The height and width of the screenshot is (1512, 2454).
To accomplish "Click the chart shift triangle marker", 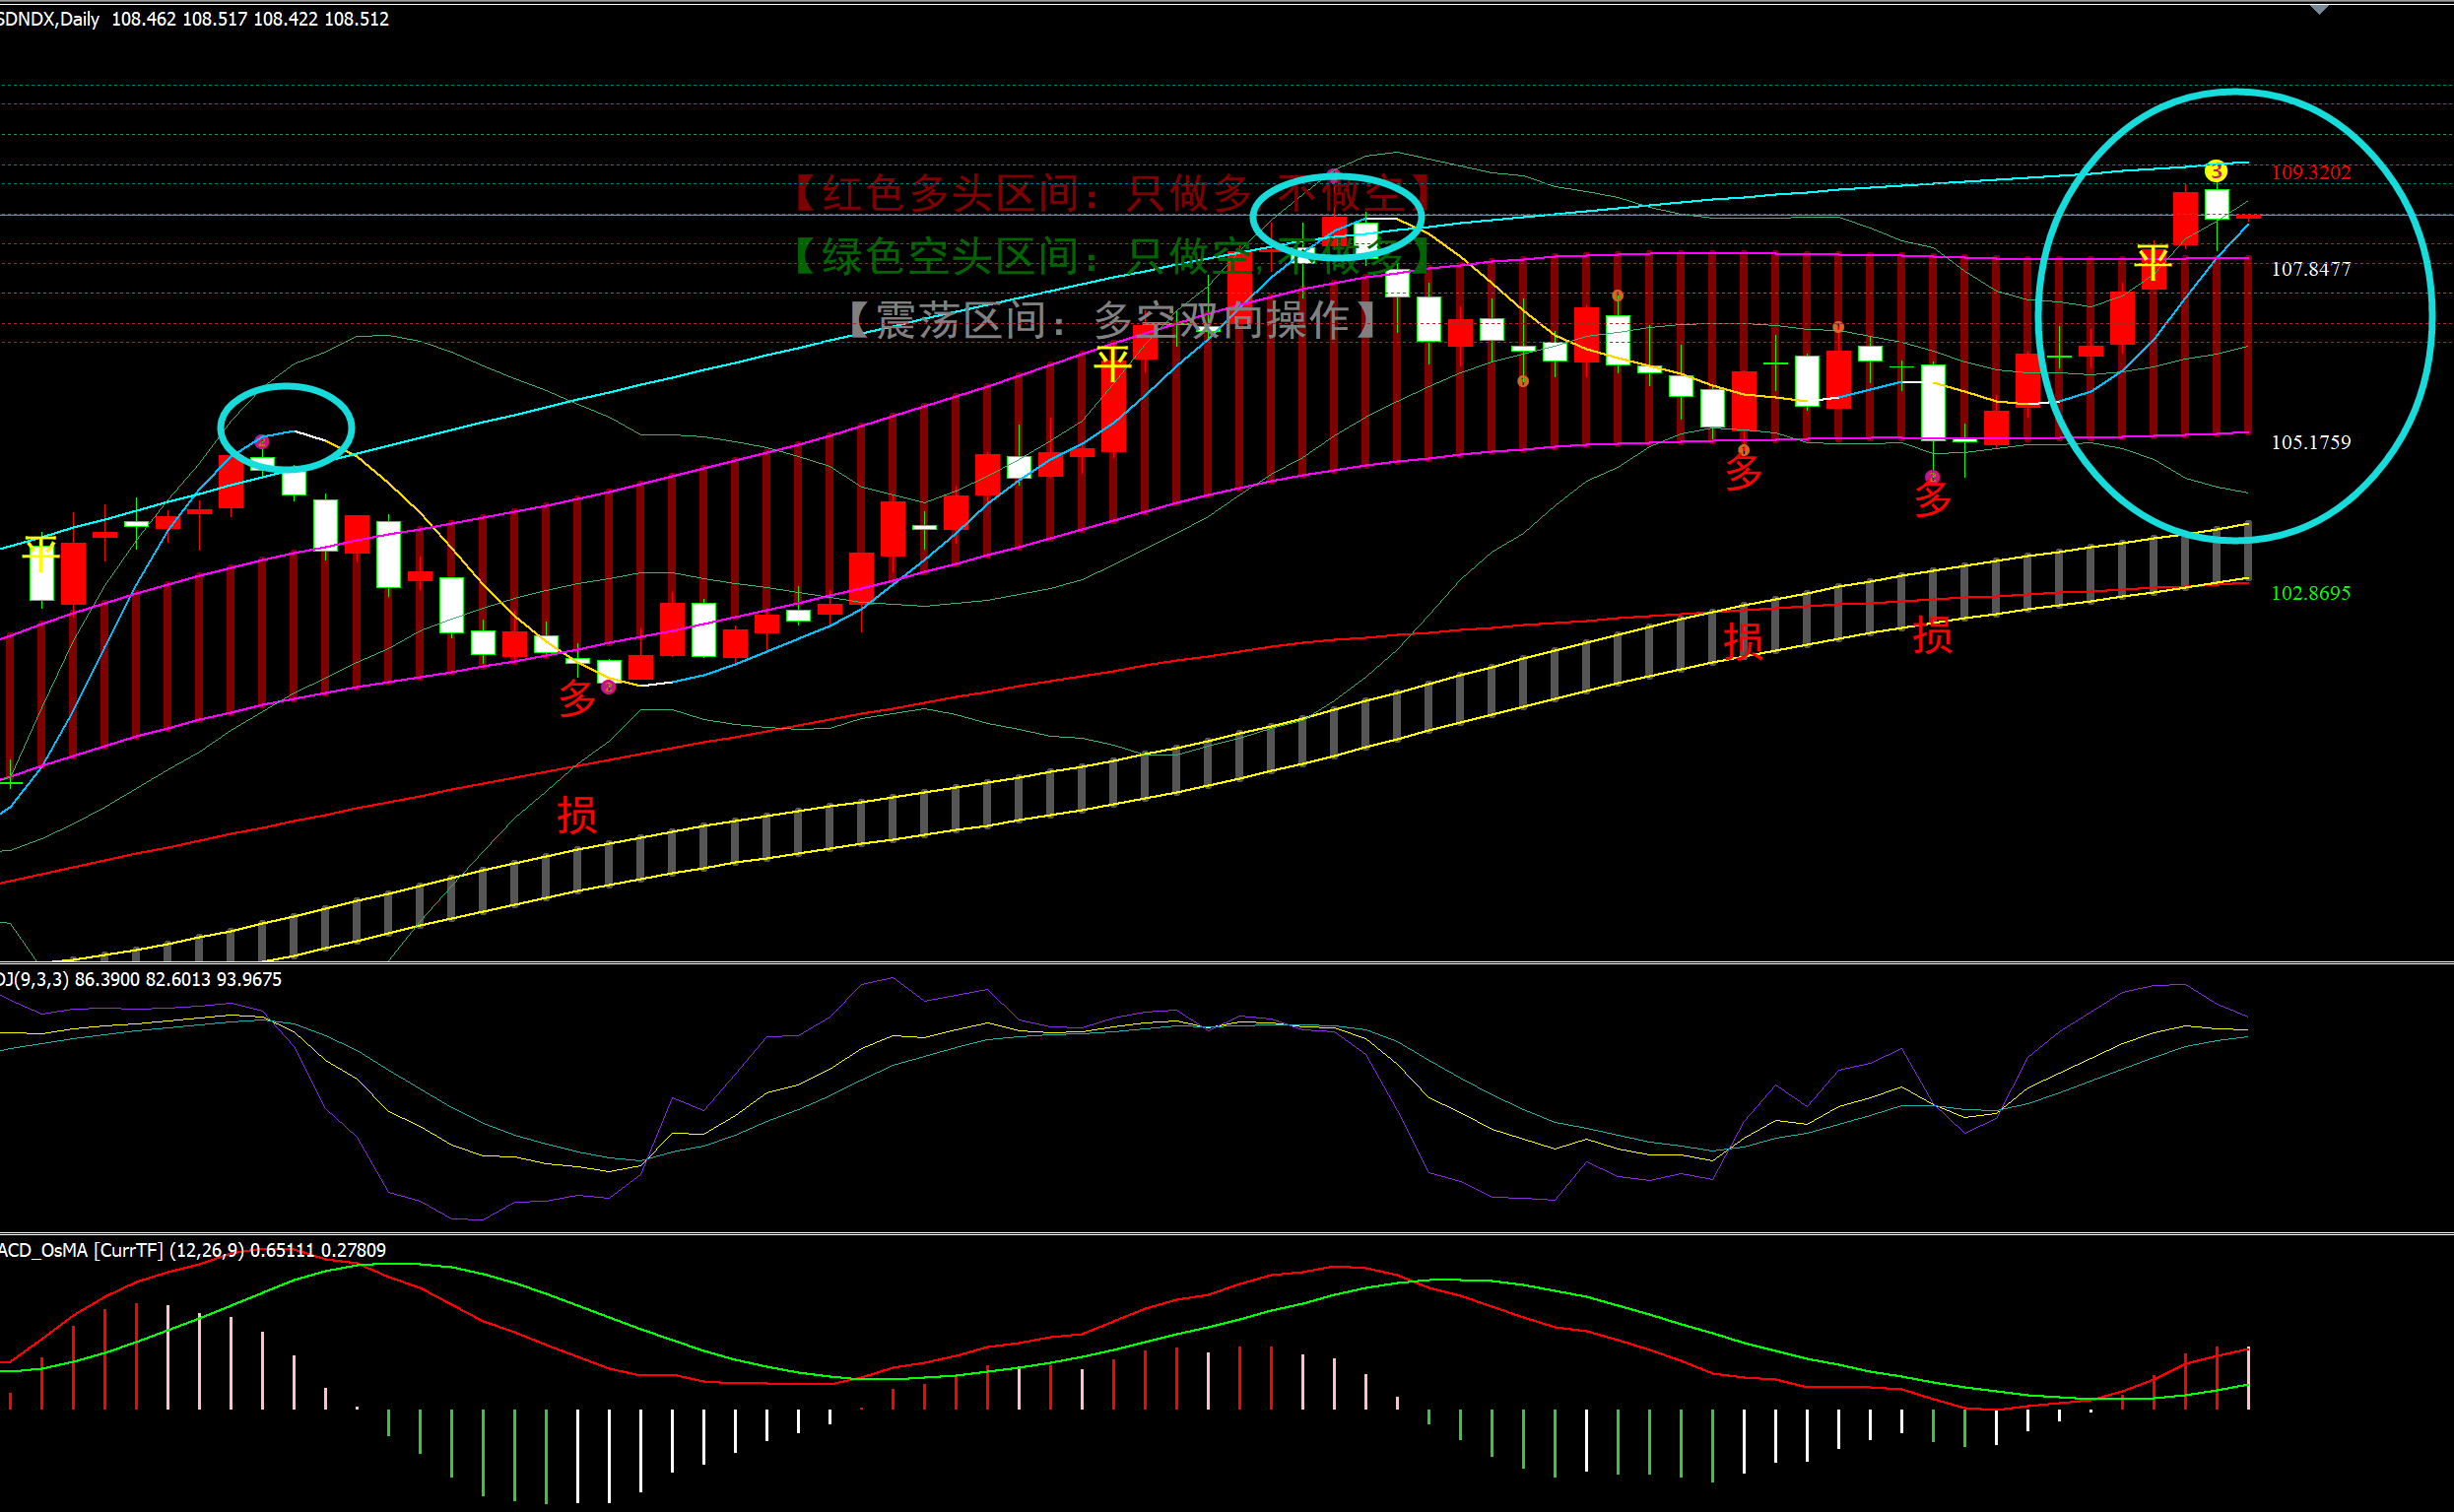I will point(2319,10).
